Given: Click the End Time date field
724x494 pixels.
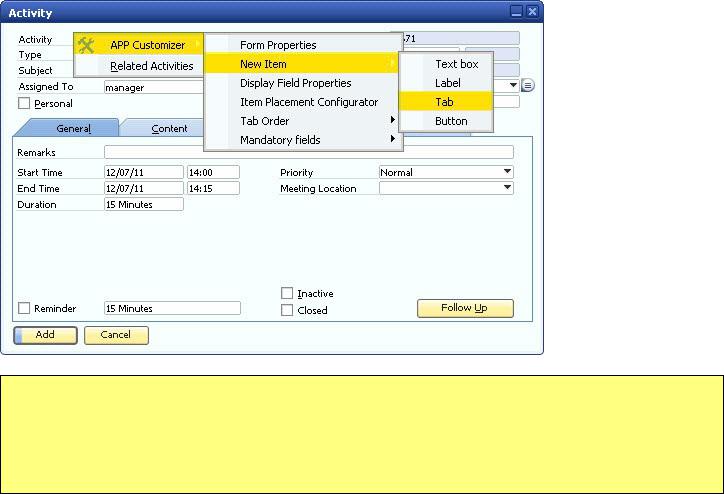Looking at the screenshot, I should (x=144, y=188).
